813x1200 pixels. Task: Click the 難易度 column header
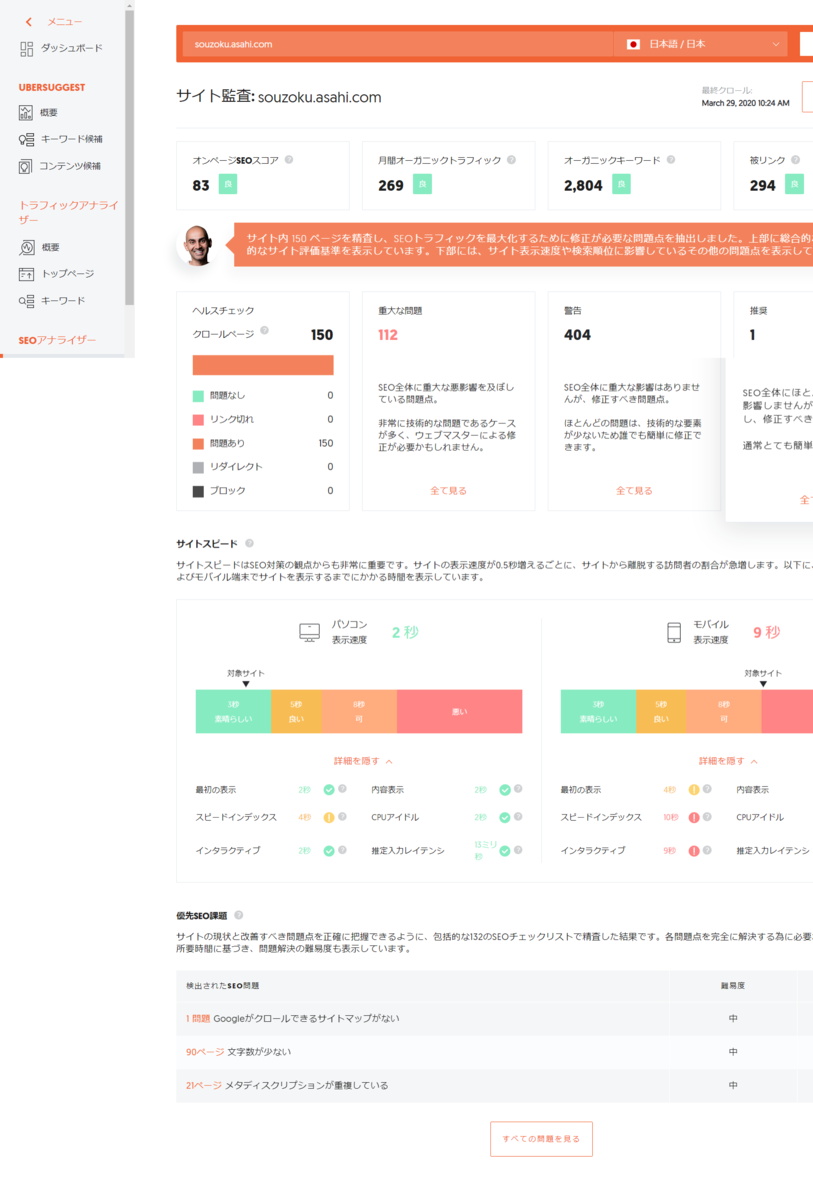coord(733,986)
